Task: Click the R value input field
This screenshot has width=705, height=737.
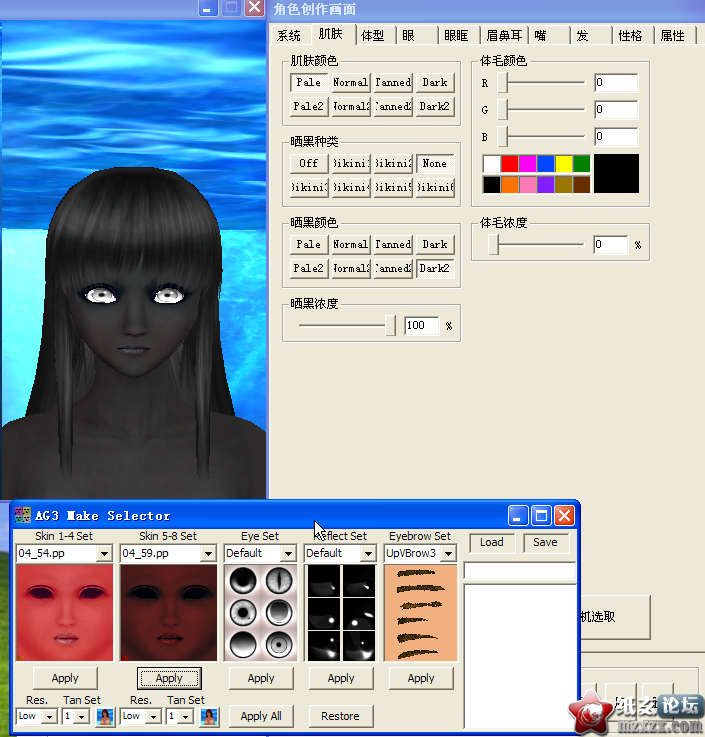Action: tap(615, 83)
